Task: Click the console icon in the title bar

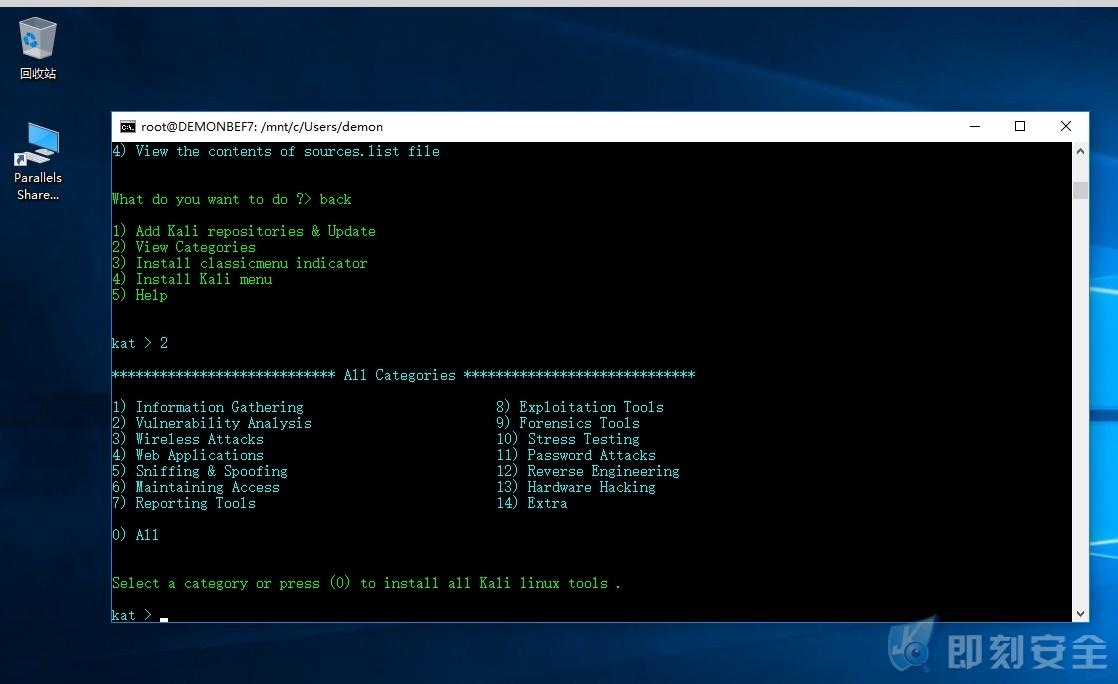Action: coord(128,127)
